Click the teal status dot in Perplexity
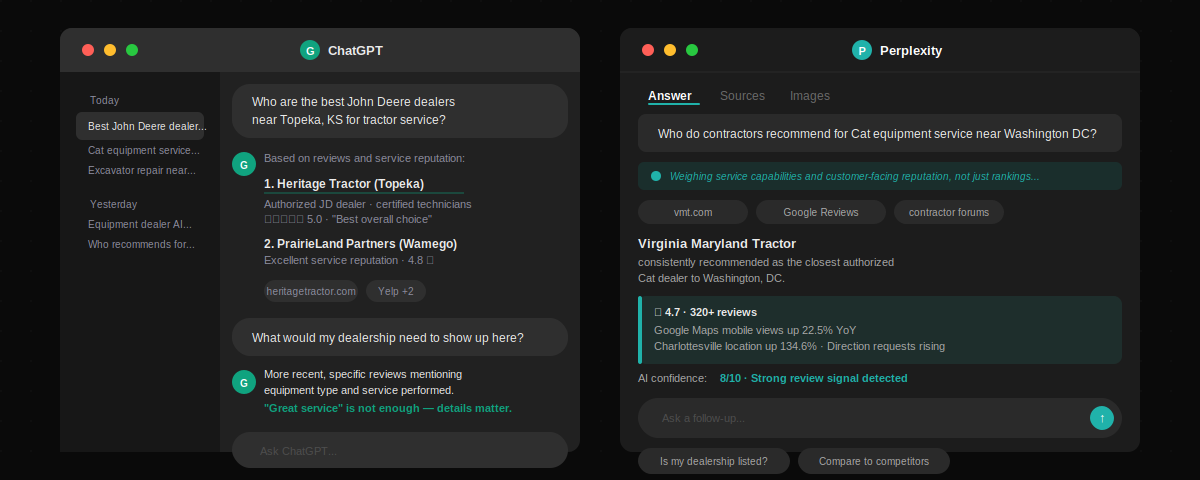Screen dimensions: 1200x480 (656, 176)
